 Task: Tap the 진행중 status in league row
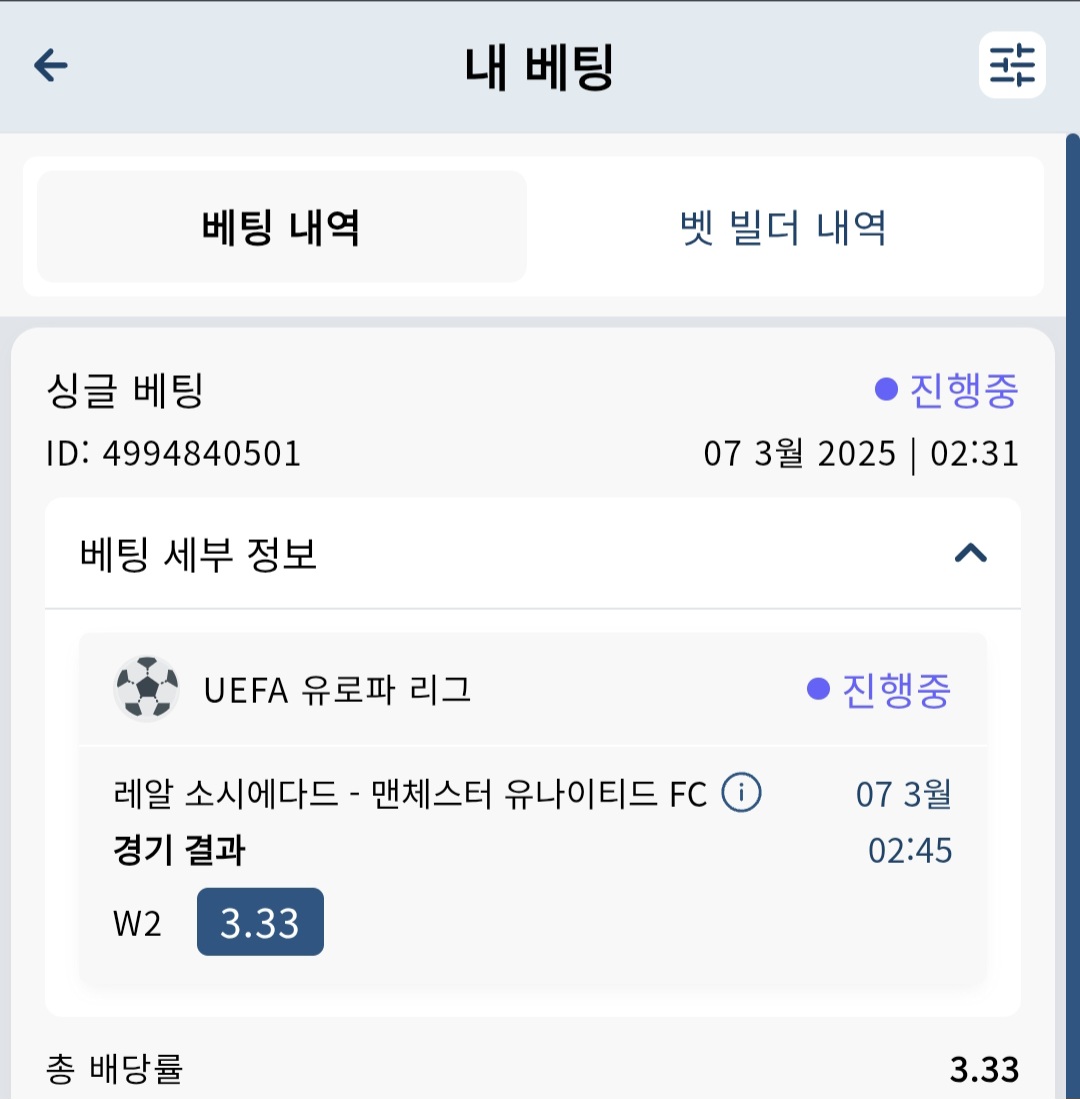click(x=896, y=690)
